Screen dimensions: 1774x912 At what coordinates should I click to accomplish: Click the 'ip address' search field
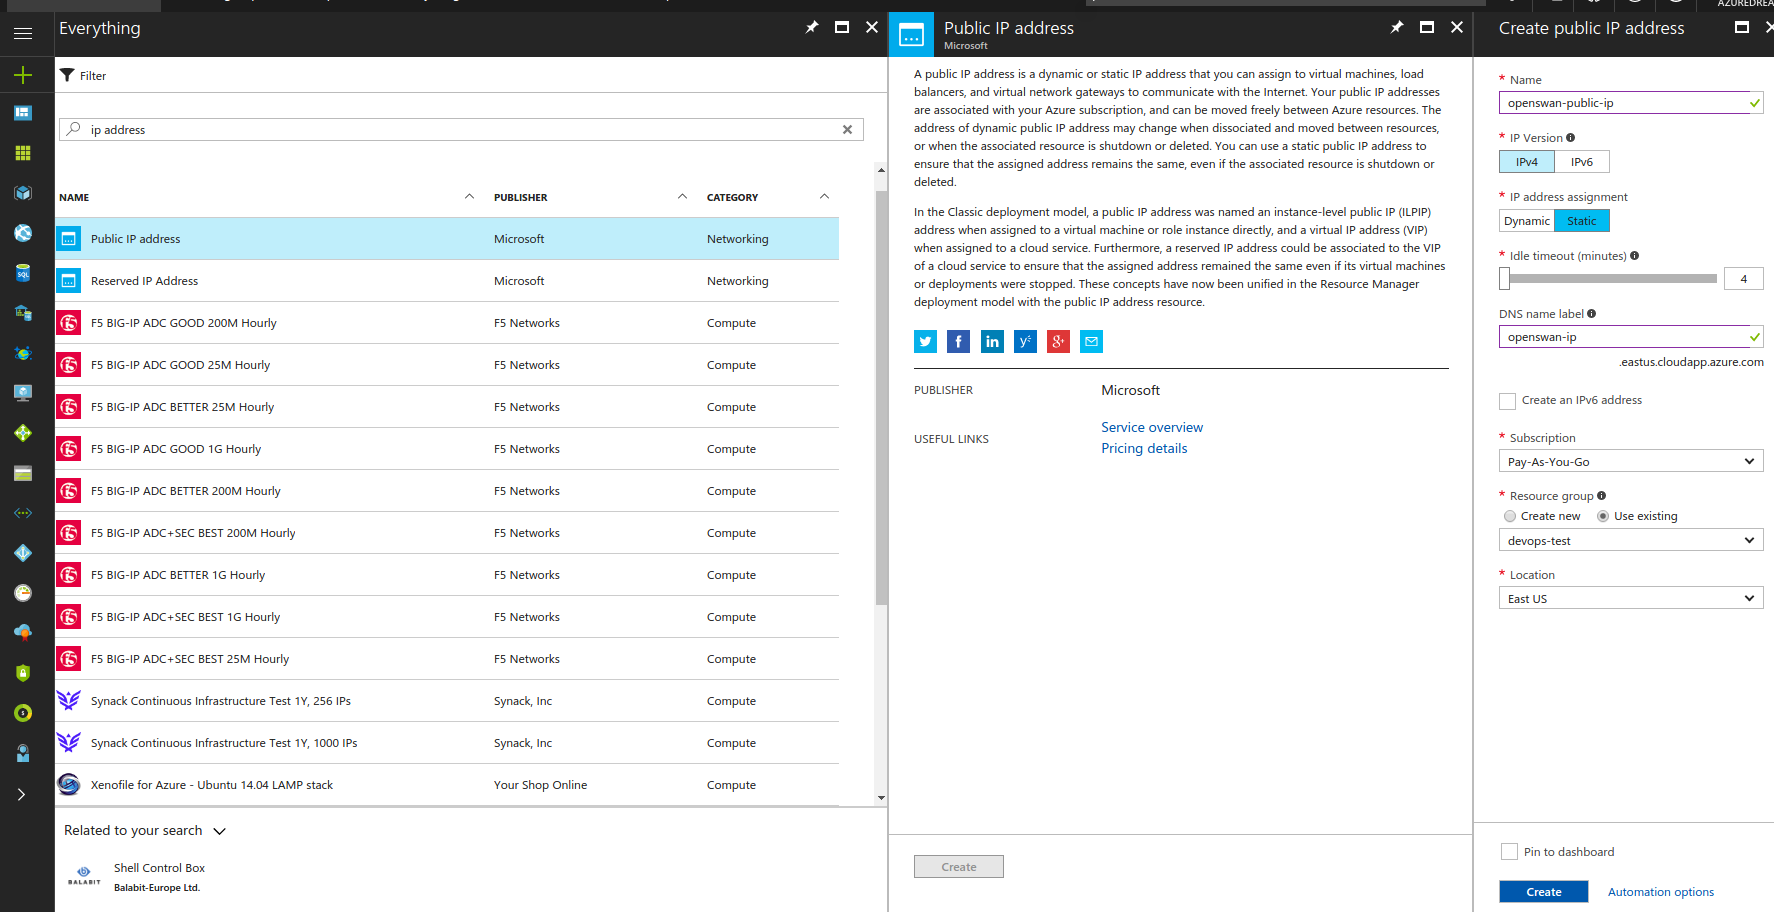tap(461, 130)
